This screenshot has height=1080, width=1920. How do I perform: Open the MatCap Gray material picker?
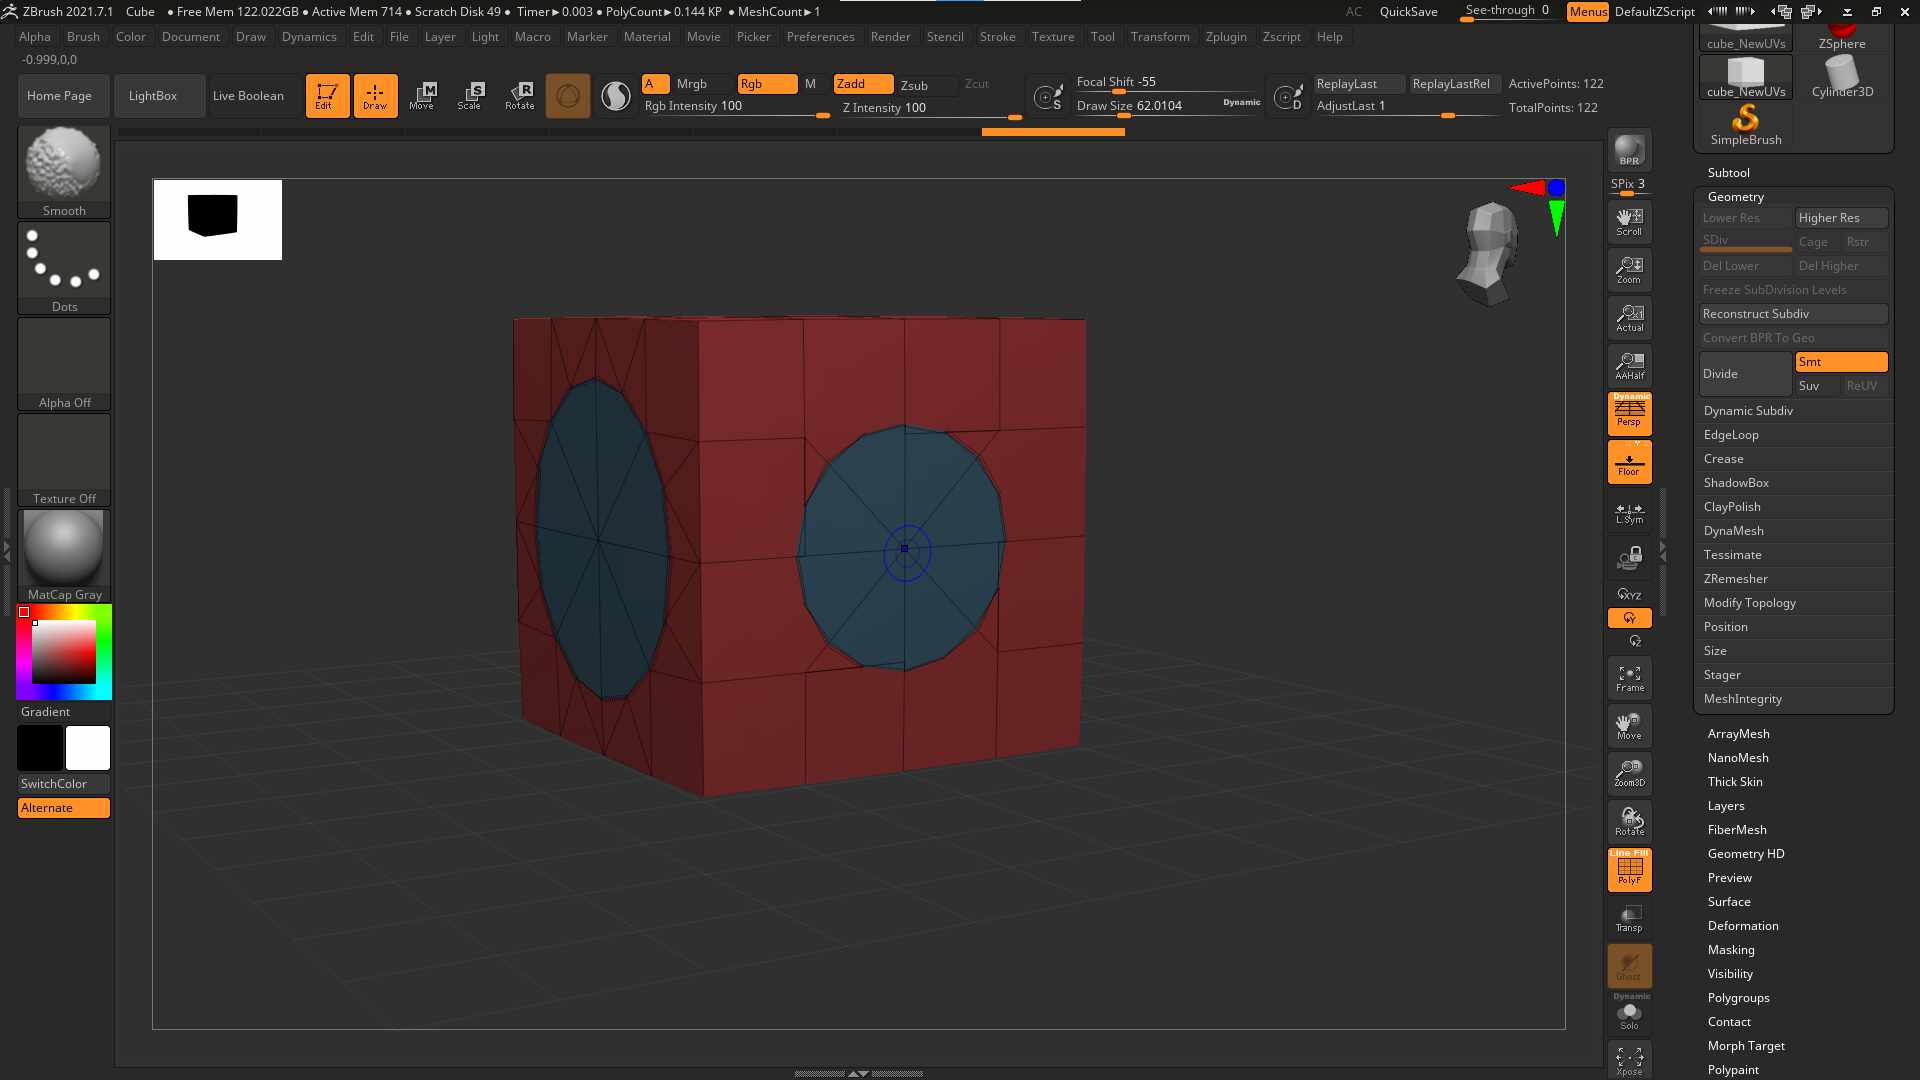coord(64,555)
